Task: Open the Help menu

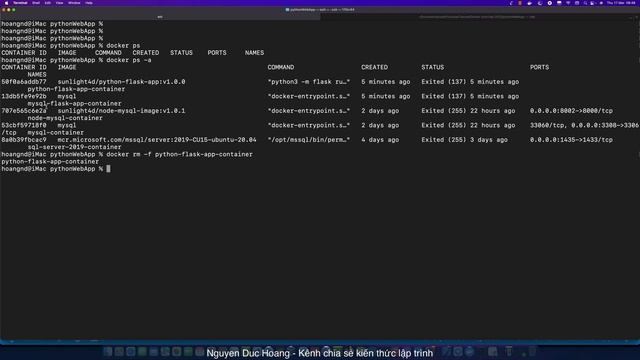Action: click(x=89, y=3)
